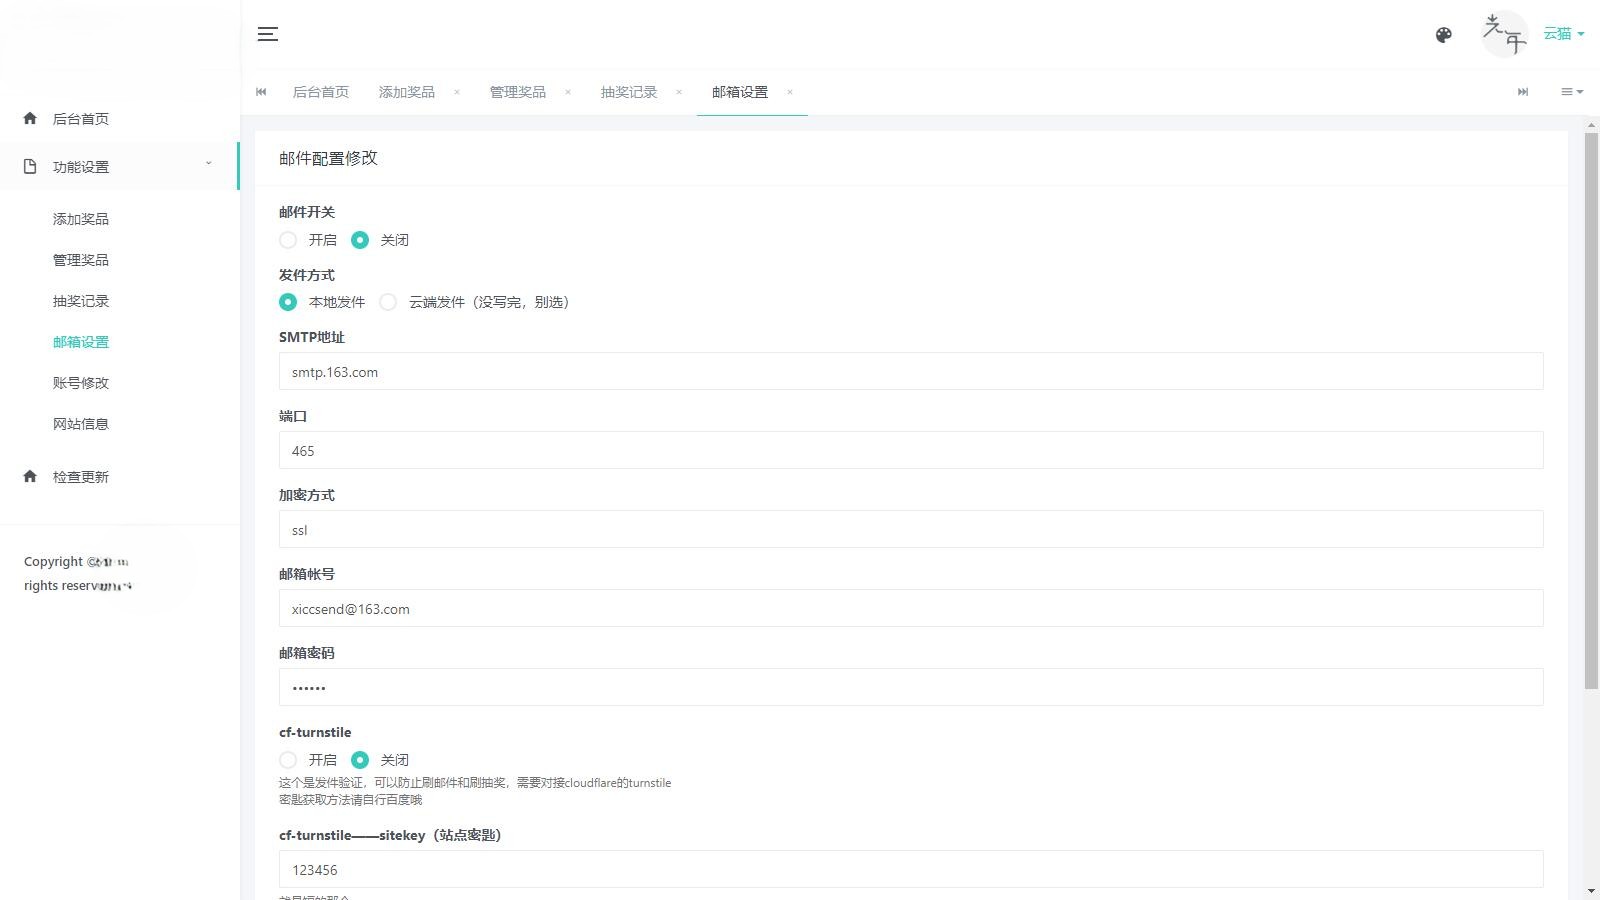Click the user avatar image

click(1504, 34)
